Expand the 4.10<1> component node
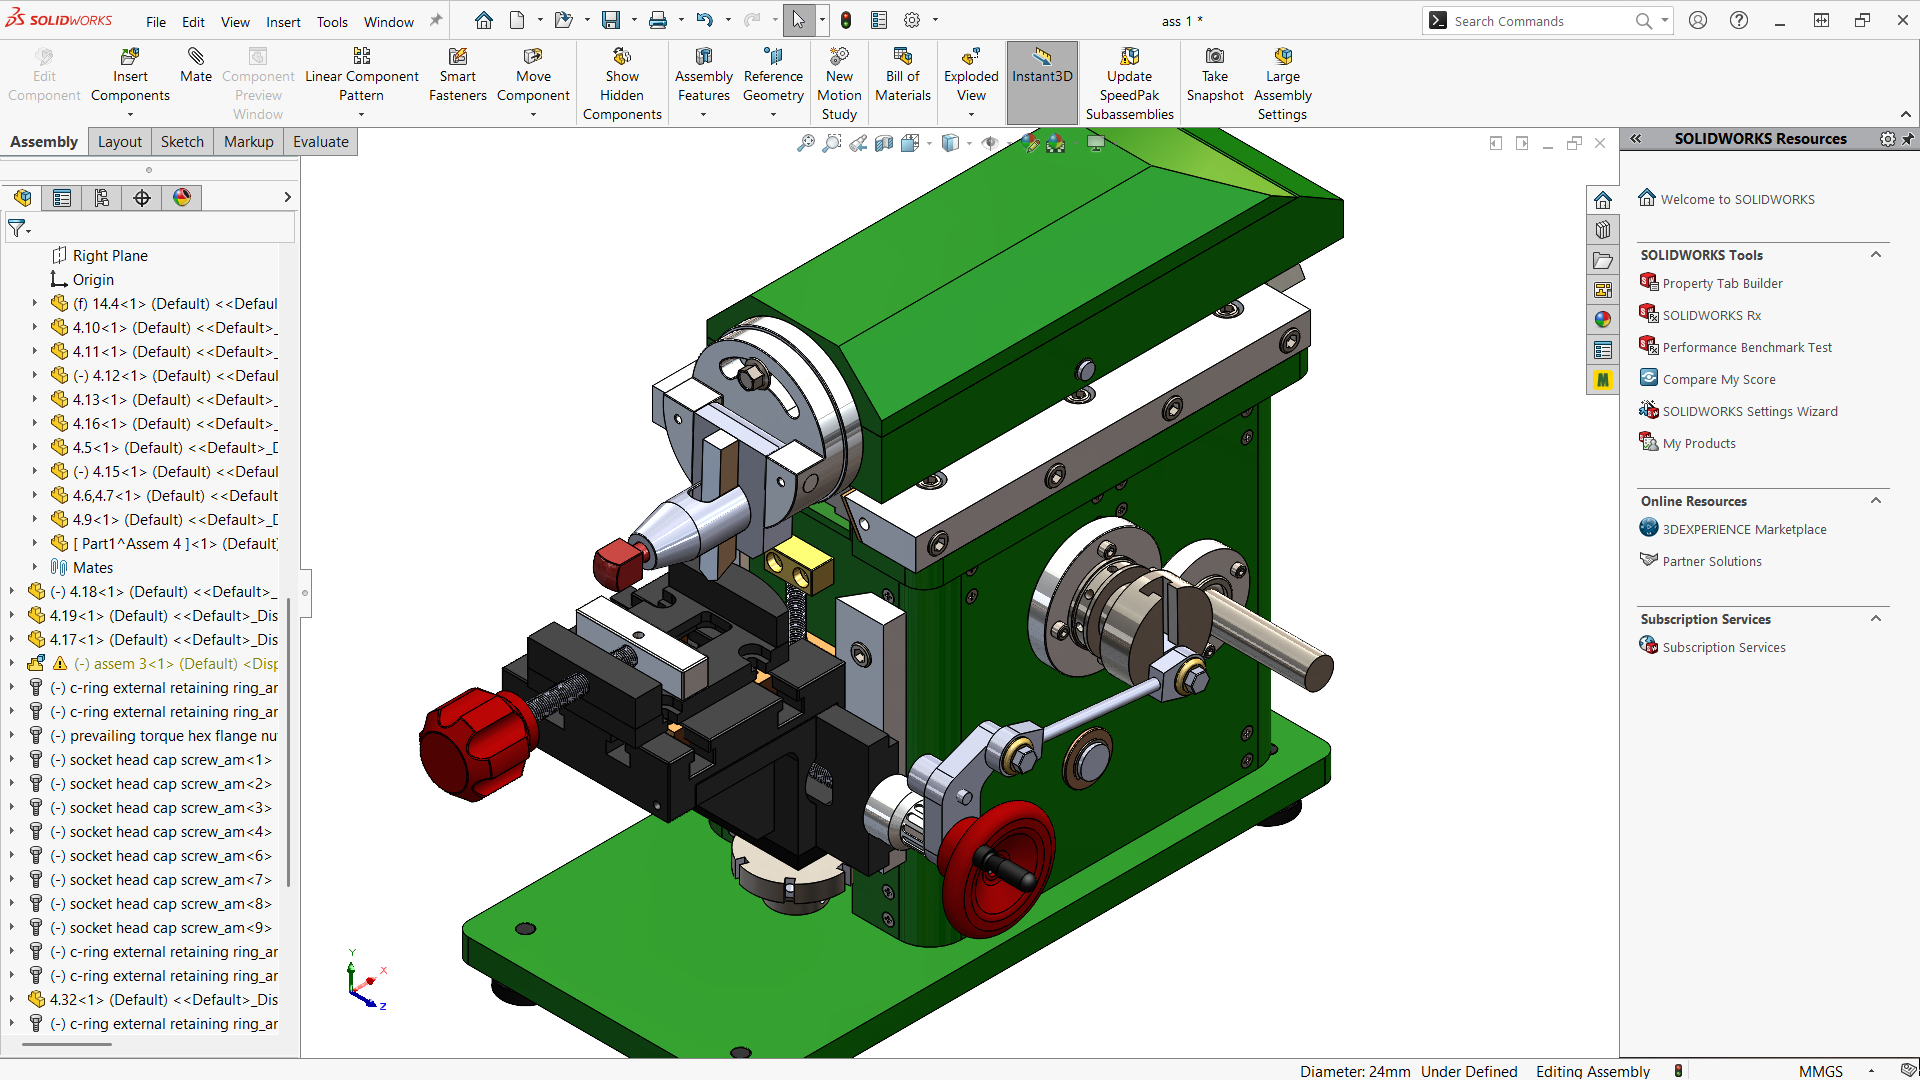The height and width of the screenshot is (1080, 1920). (x=35, y=327)
